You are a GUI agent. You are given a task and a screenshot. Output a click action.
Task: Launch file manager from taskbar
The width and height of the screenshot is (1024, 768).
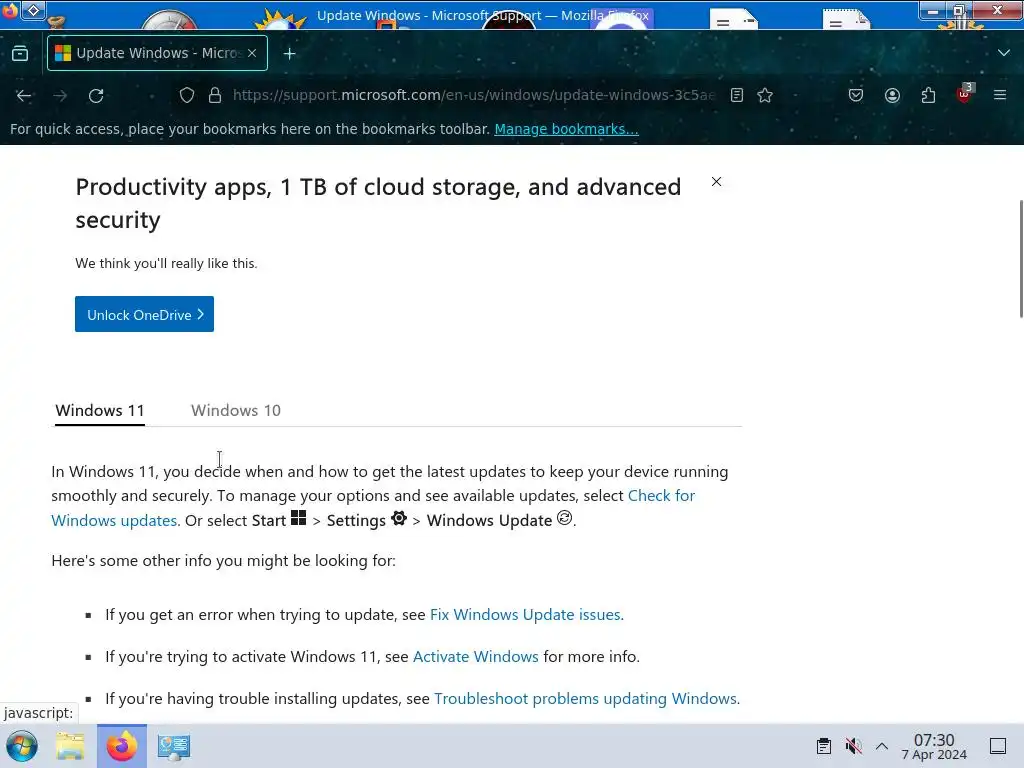click(70, 746)
